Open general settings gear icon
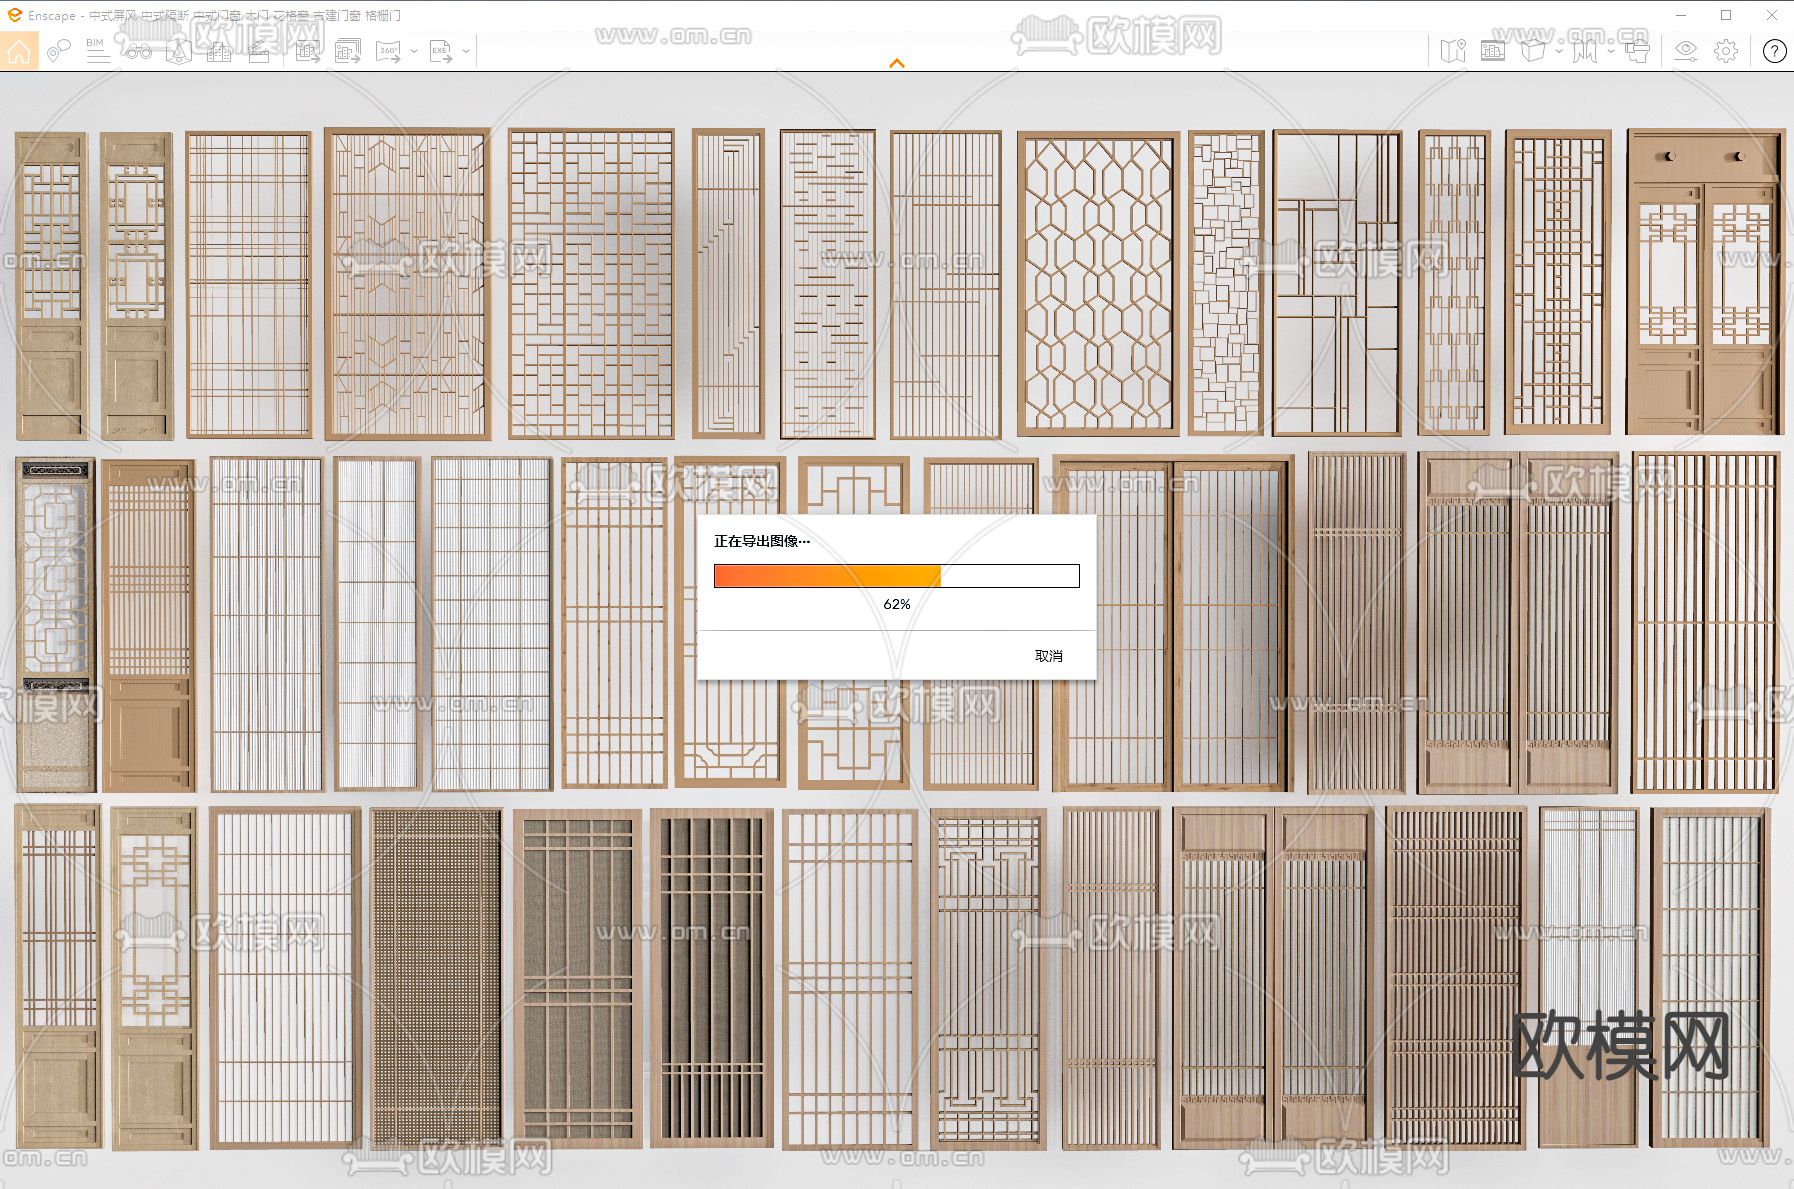Image resolution: width=1794 pixels, height=1189 pixels. tap(1726, 51)
